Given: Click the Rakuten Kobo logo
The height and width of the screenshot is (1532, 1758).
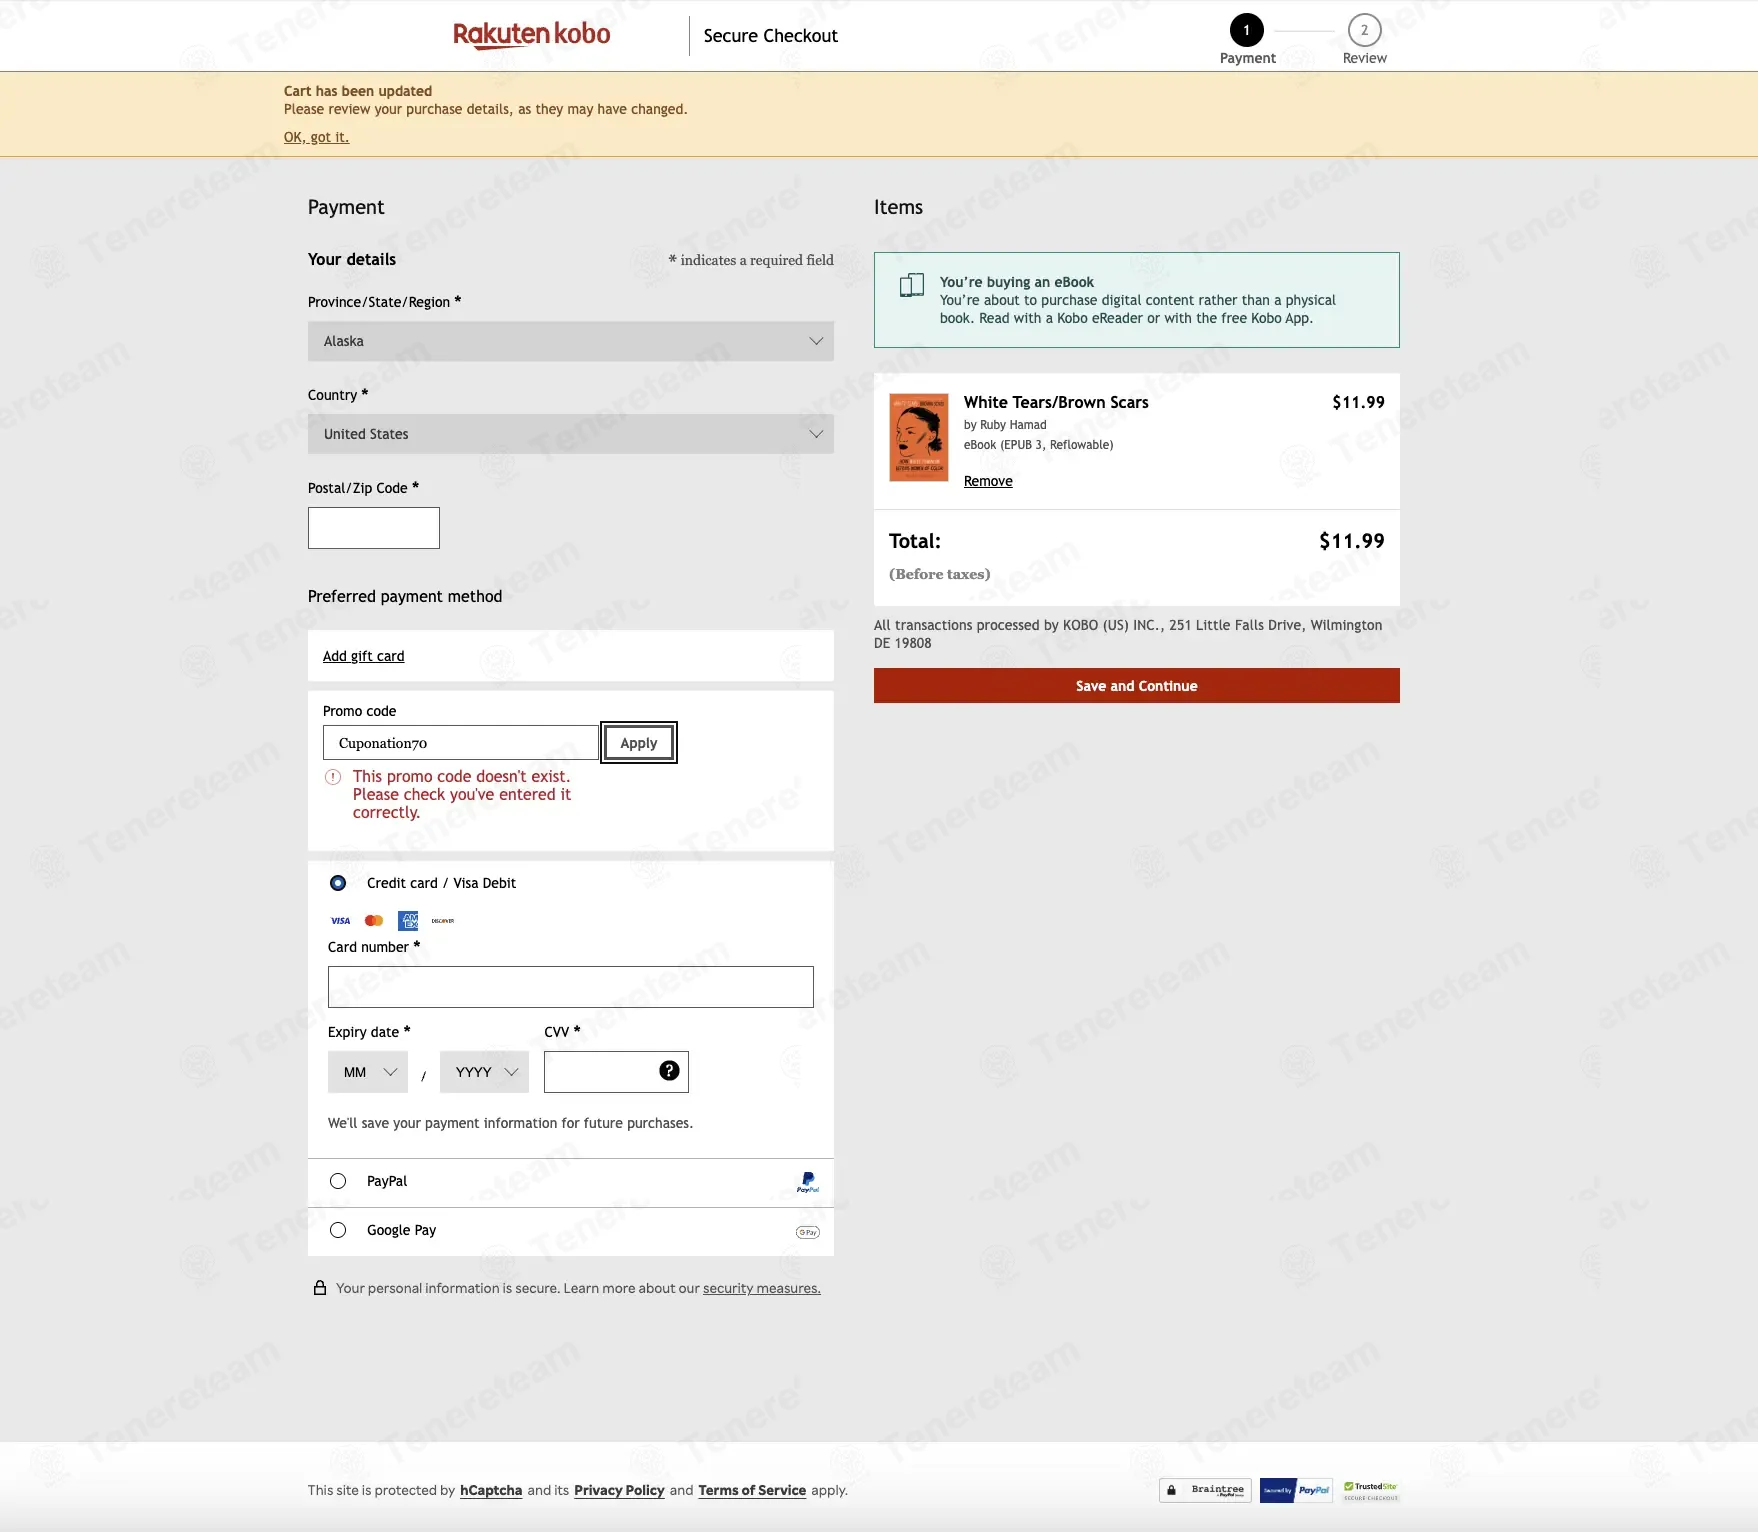Looking at the screenshot, I should point(531,35).
